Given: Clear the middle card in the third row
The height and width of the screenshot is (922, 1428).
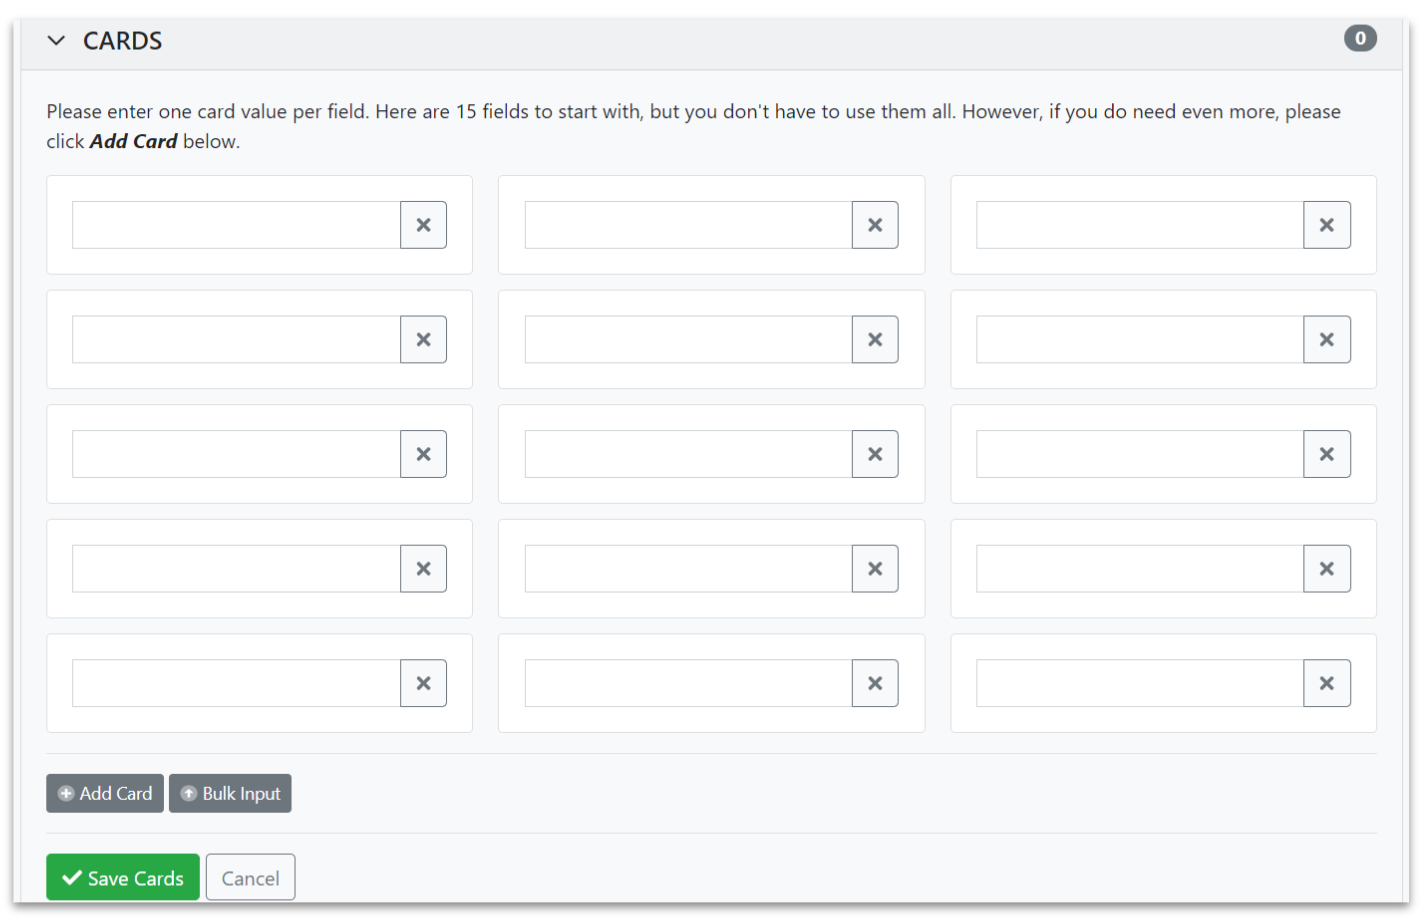Looking at the screenshot, I should [x=875, y=454].
